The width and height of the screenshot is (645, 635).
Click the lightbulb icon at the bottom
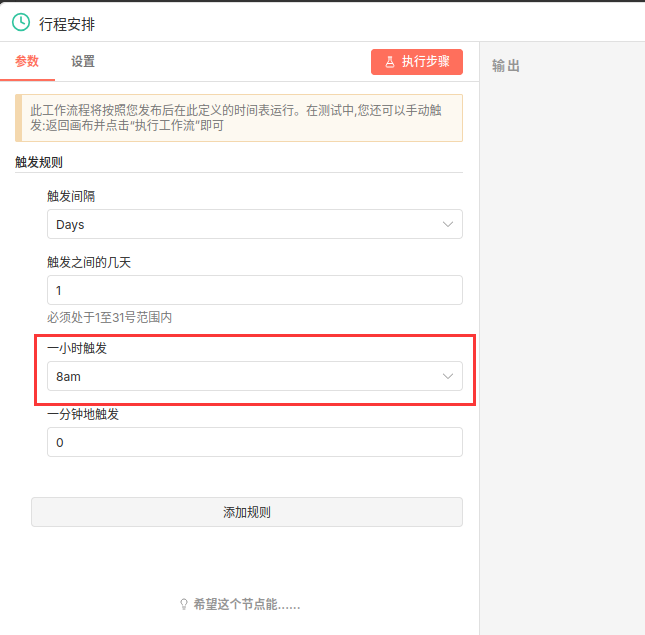pyautogui.click(x=183, y=604)
